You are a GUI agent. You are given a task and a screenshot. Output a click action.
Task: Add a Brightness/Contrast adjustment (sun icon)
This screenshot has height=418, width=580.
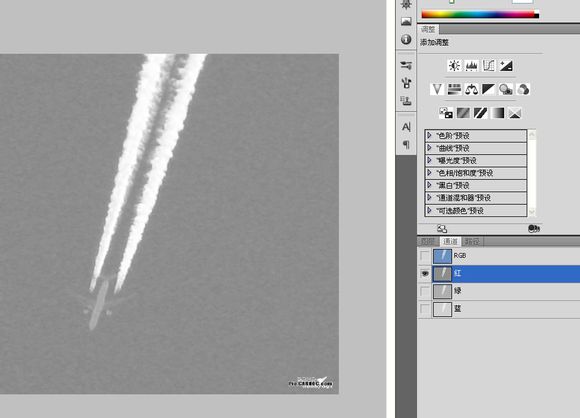click(454, 66)
